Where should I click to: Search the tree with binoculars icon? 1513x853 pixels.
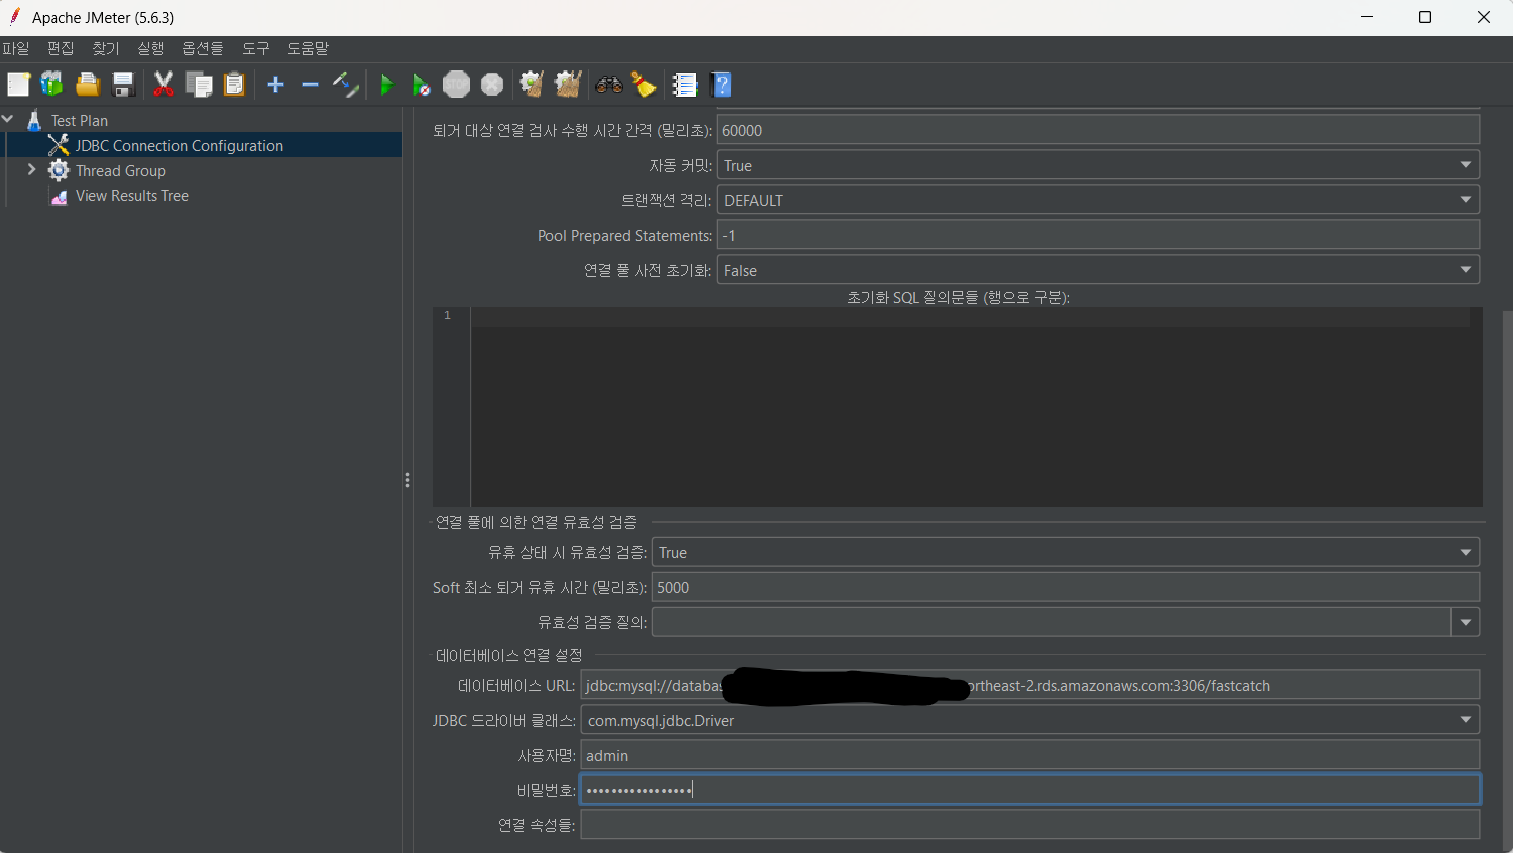click(x=609, y=85)
